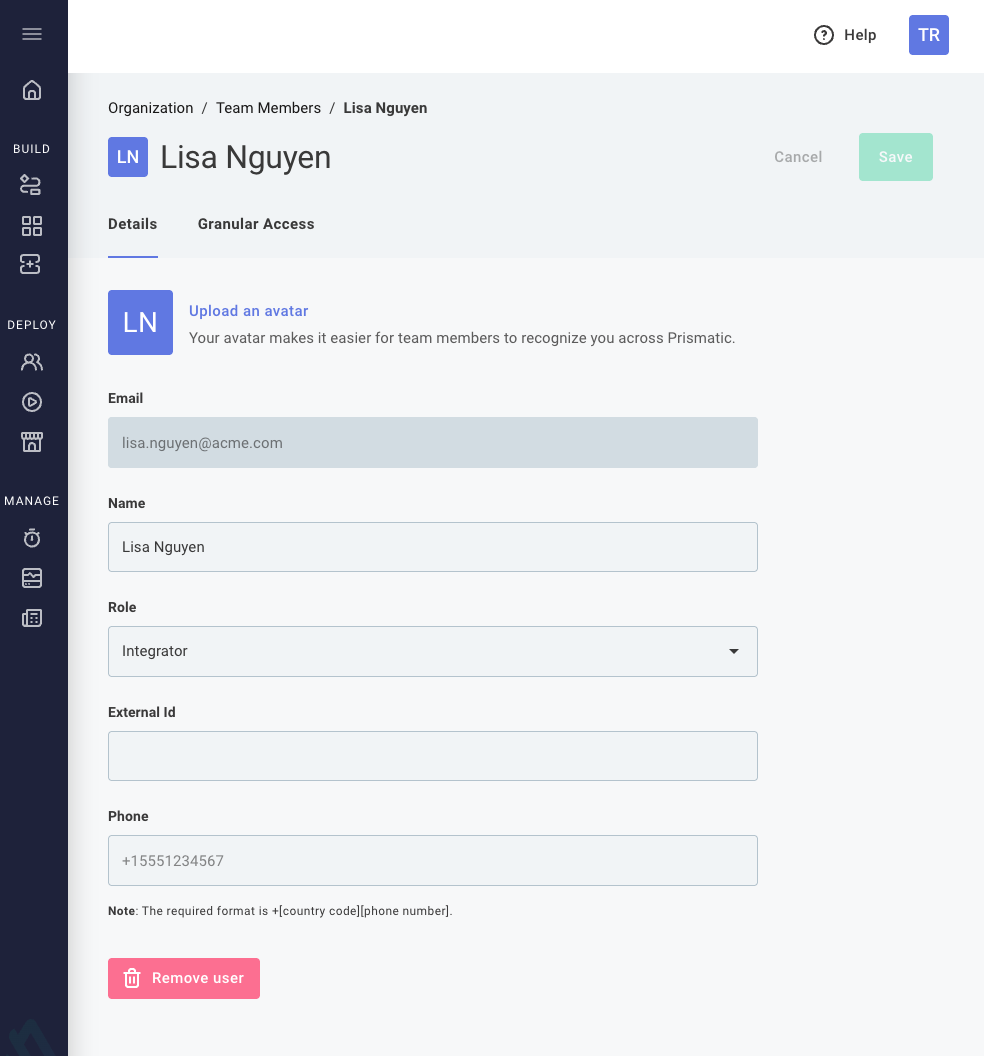Open the Integrations builder icon under BUILD
Screen dimensions: 984x1056
click(x=32, y=185)
